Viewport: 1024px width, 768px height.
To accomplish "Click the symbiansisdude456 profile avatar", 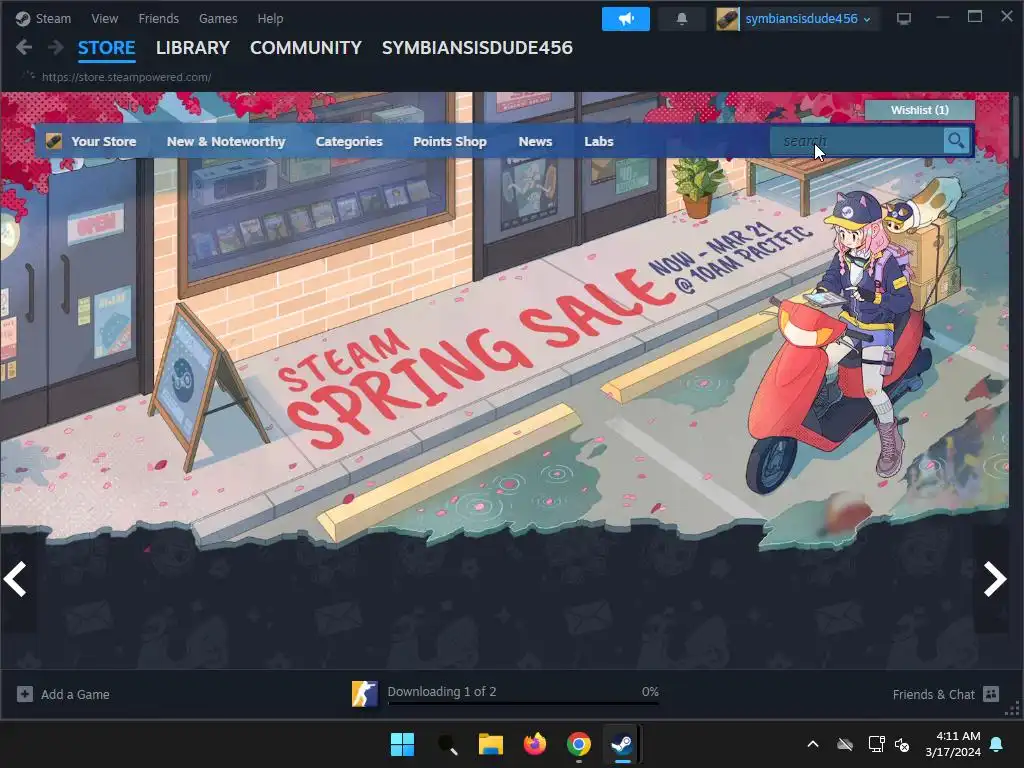I will [x=728, y=19].
